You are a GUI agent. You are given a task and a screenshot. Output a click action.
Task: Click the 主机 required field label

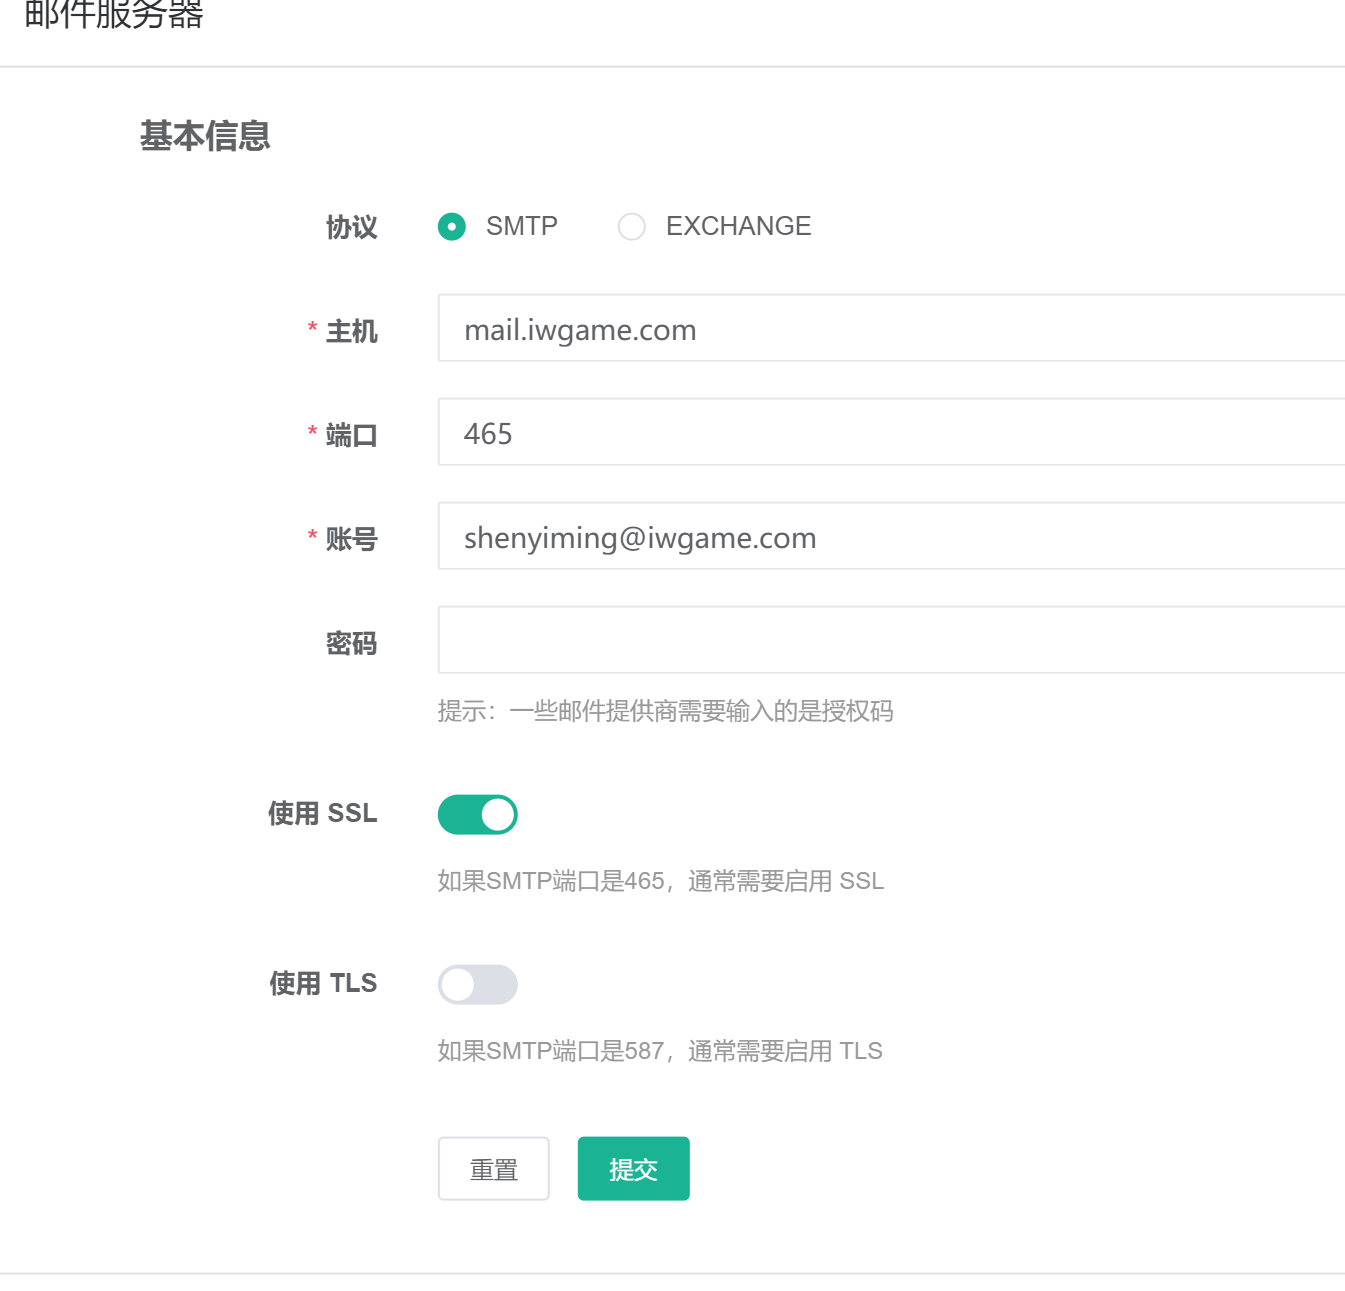point(352,331)
